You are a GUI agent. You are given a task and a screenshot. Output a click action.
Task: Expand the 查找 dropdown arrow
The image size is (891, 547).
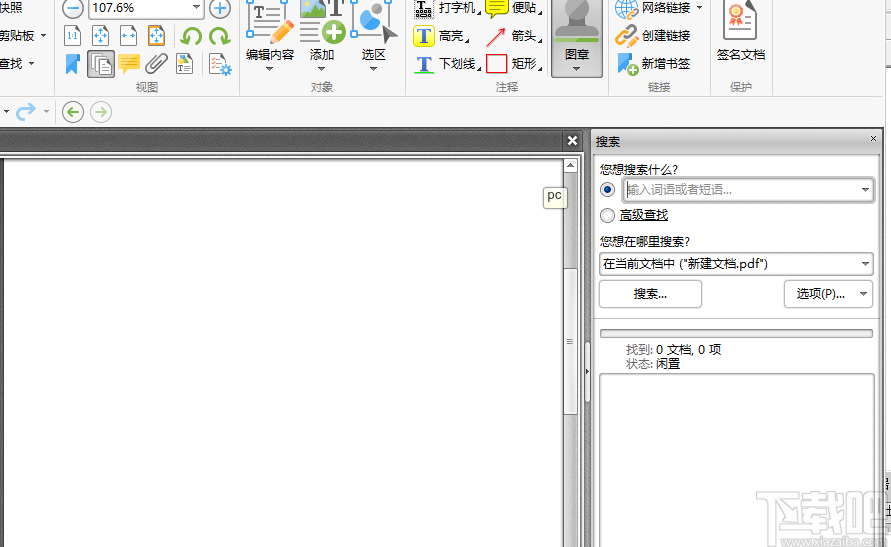coord(31,64)
